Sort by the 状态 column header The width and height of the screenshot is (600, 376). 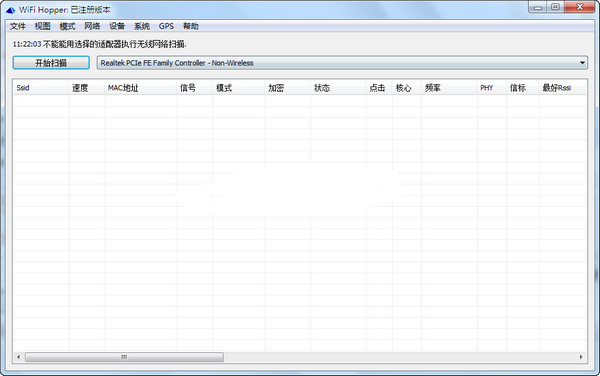338,88
